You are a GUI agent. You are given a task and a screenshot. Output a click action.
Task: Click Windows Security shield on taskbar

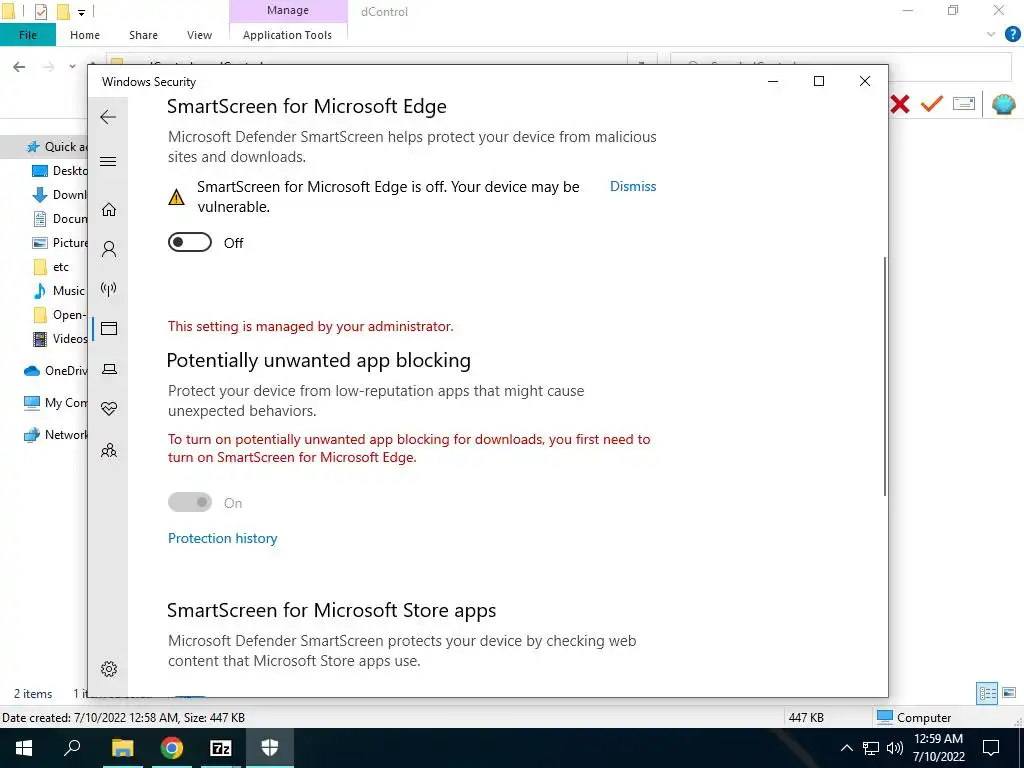270,748
